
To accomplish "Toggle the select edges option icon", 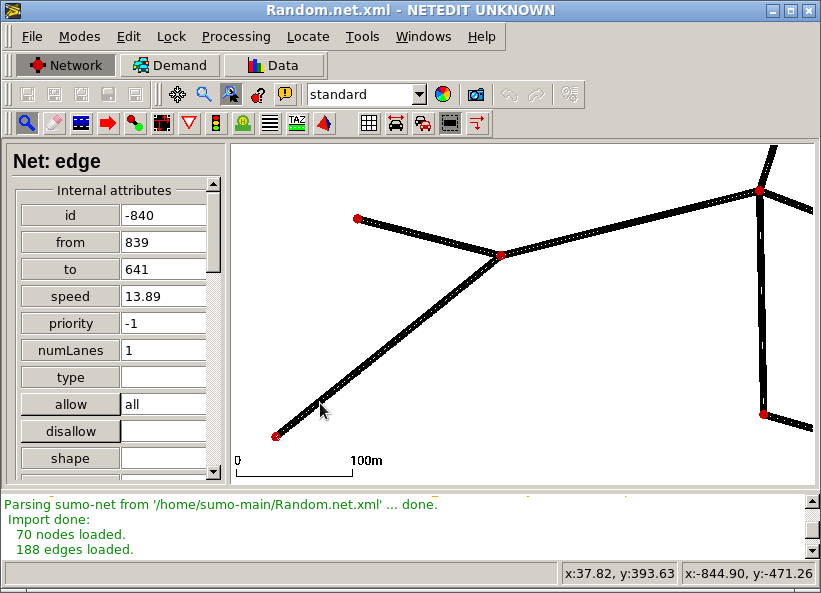I will click(x=450, y=124).
